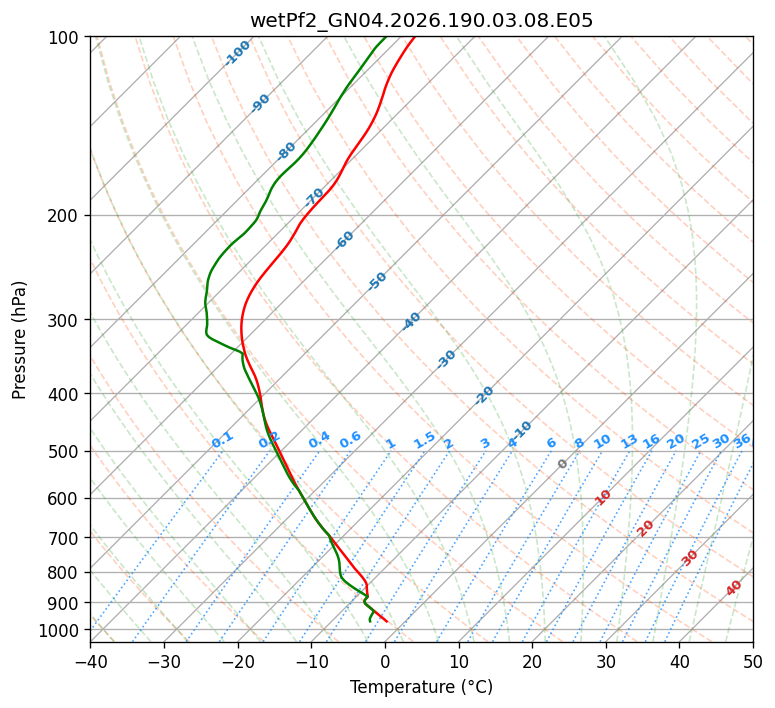Click the 36 mixing ratio label
This screenshot has width=775, height=708.
742,441
